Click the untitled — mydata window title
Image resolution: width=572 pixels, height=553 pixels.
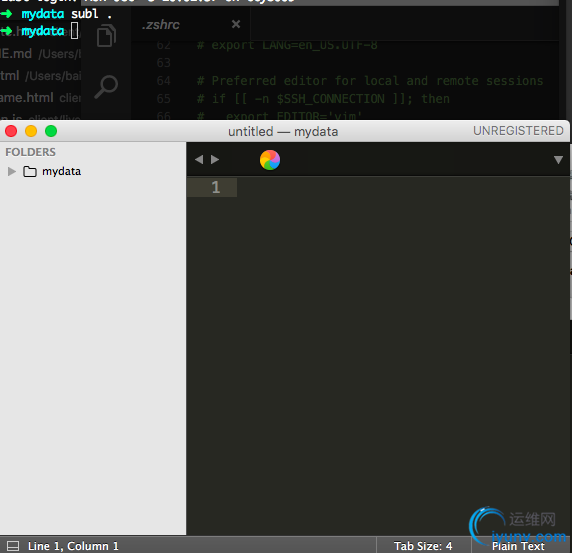(283, 131)
